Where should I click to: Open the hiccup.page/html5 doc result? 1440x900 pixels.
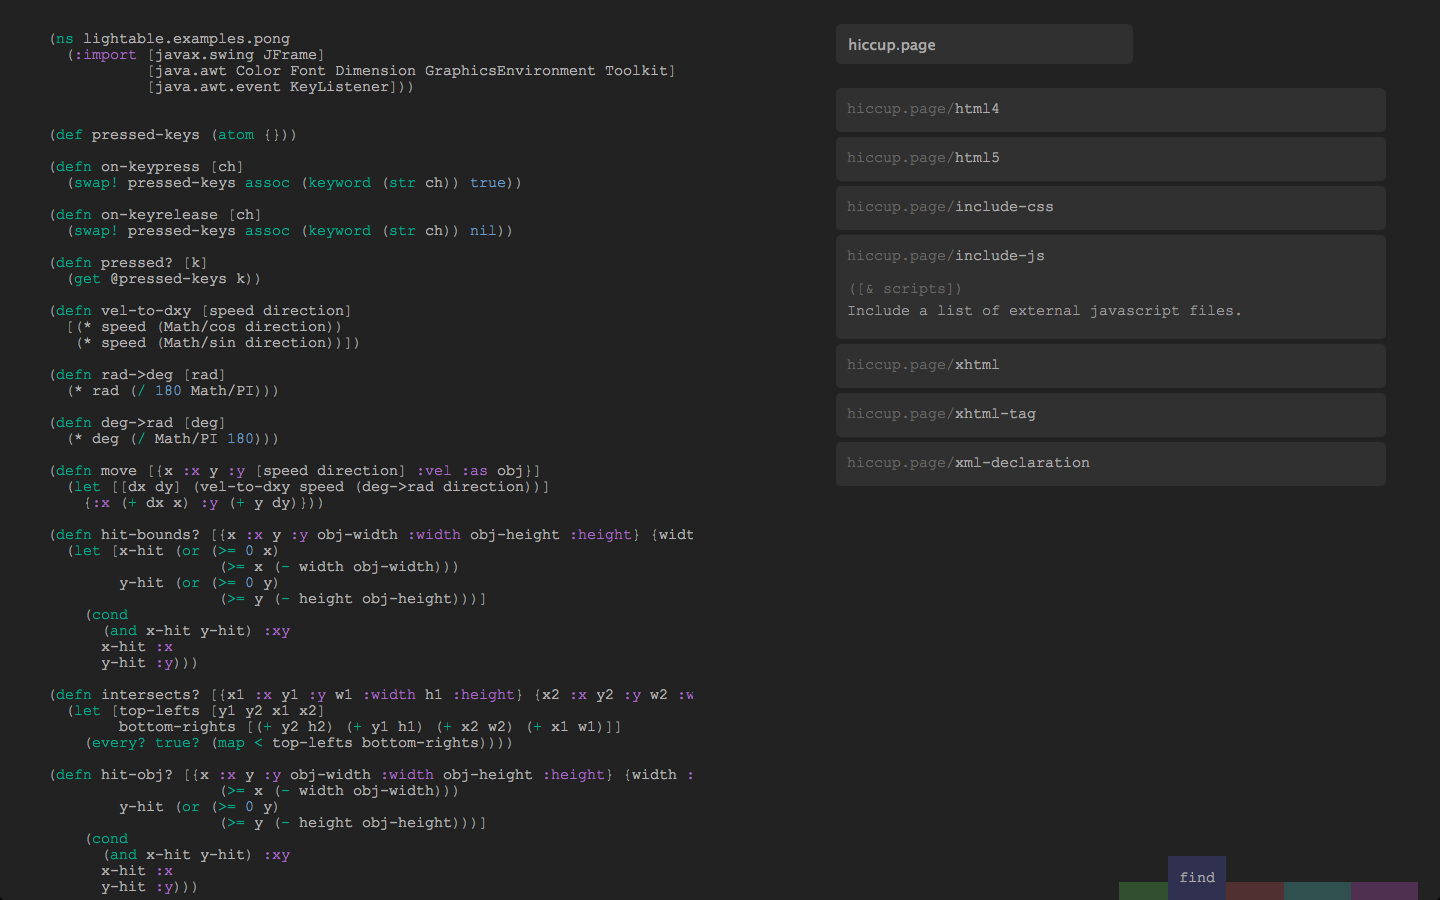[x=1110, y=158]
